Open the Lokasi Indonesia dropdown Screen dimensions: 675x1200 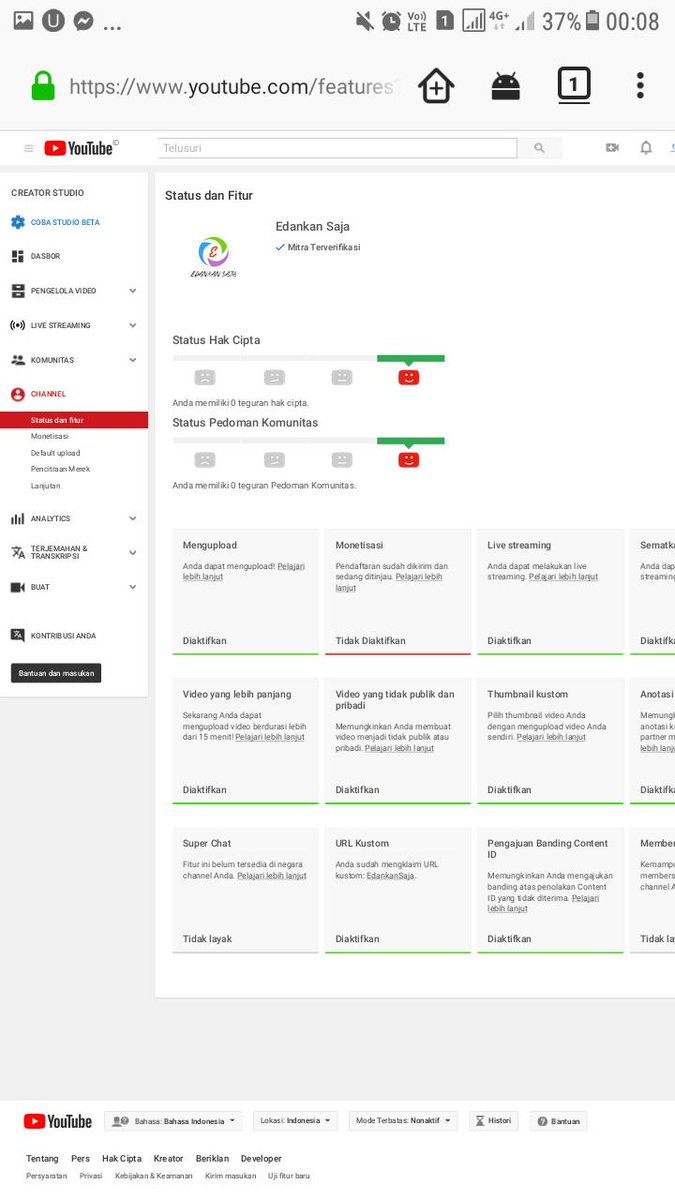tap(295, 1121)
